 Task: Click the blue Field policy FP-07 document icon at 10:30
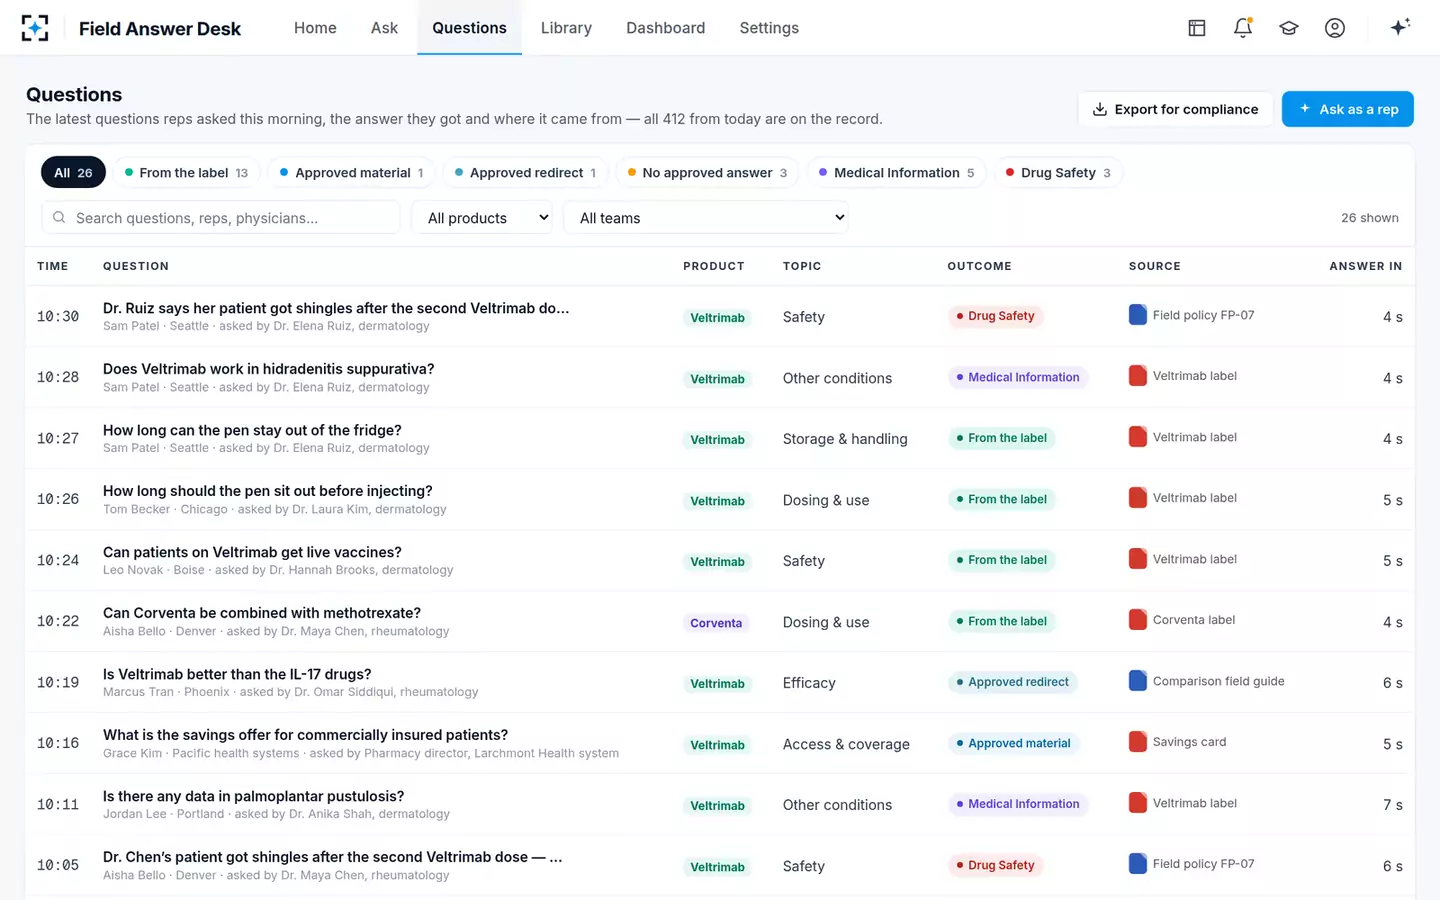click(1138, 315)
